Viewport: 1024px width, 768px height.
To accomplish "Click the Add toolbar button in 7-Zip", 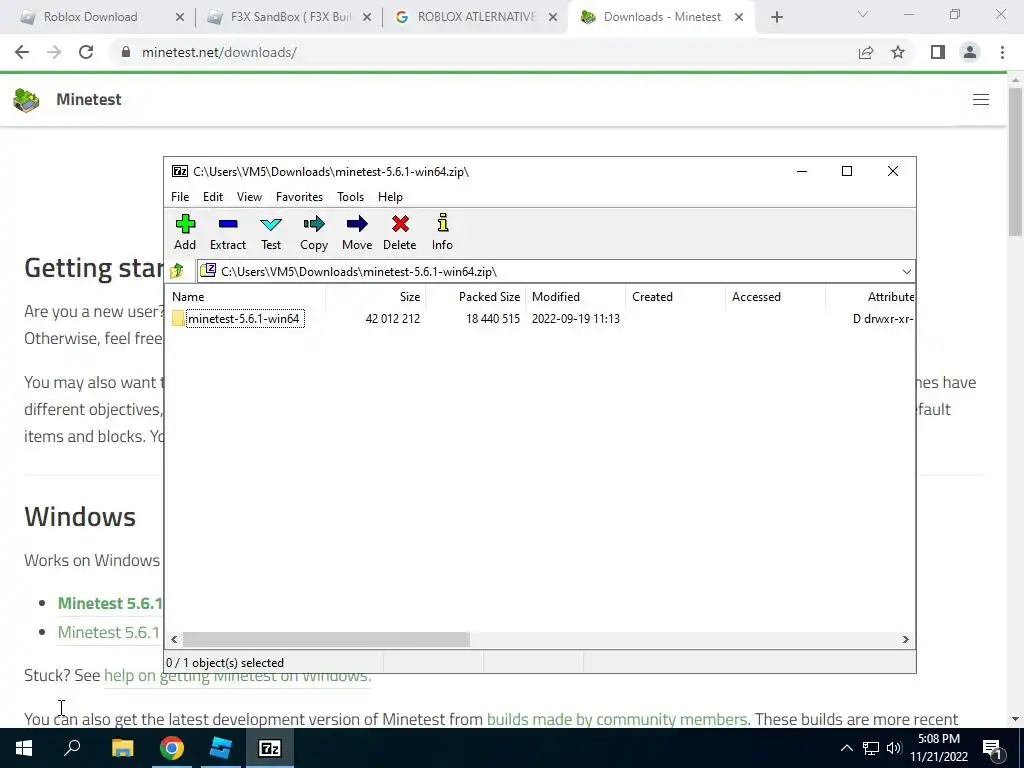I will (185, 232).
